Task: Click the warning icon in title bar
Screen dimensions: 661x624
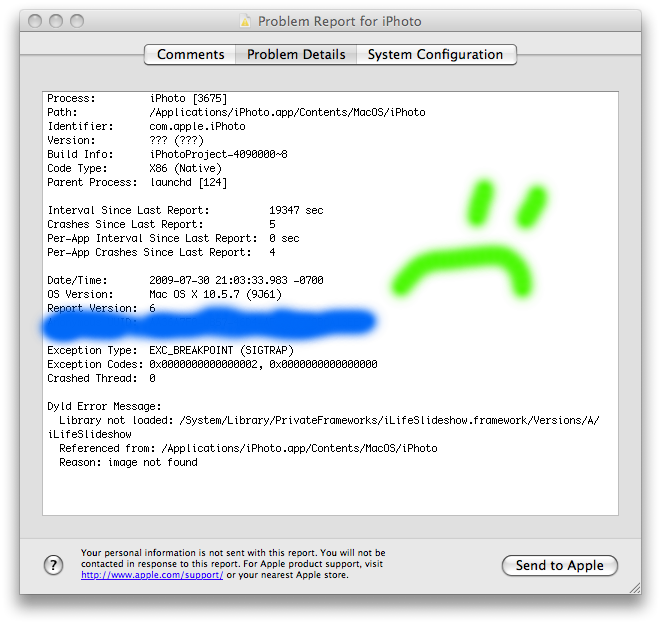Action: [x=245, y=21]
